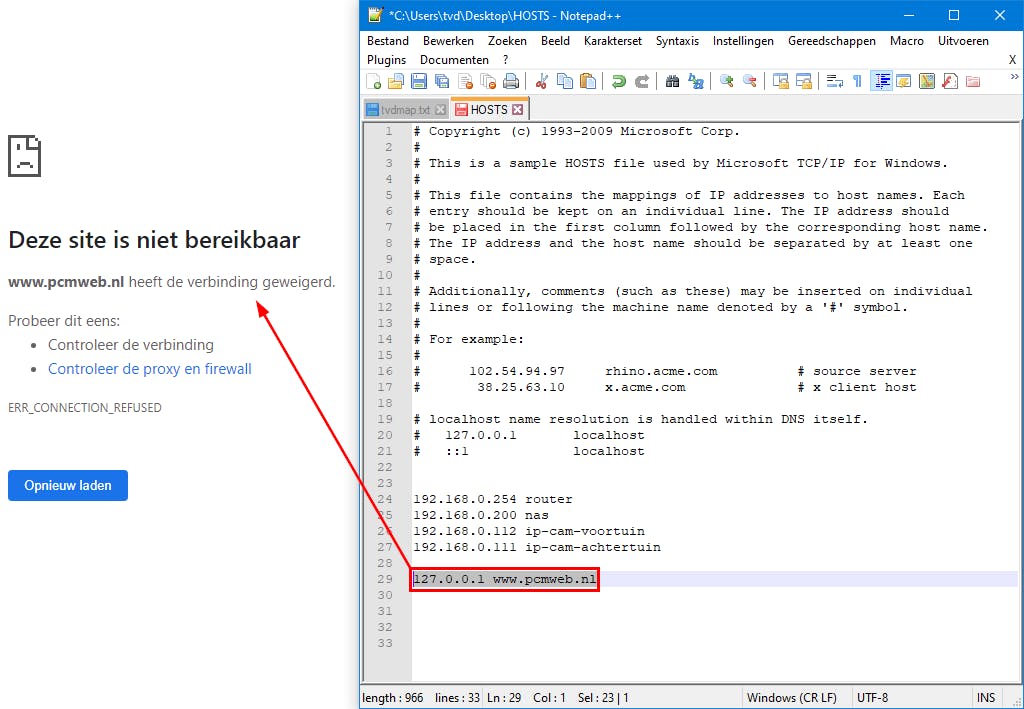Screen dimensions: 1024x709
Task: Open the Function List icon
Action: coord(950,81)
